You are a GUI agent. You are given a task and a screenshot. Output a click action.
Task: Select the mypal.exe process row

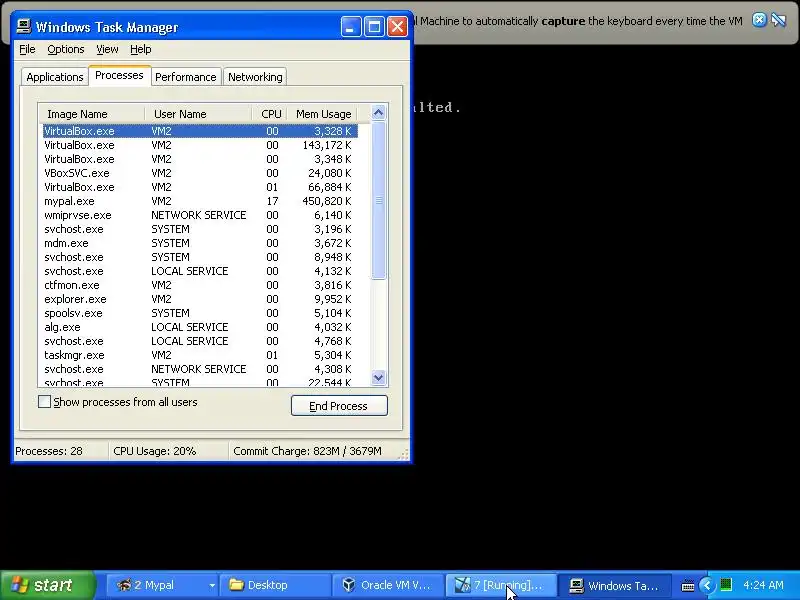(x=201, y=201)
